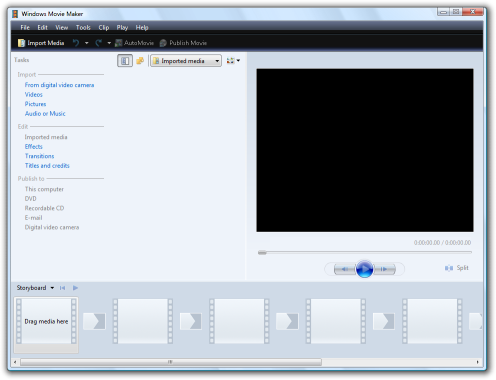Open the thumbnail views dropdown icon
The width and height of the screenshot is (496, 380).
point(233,61)
